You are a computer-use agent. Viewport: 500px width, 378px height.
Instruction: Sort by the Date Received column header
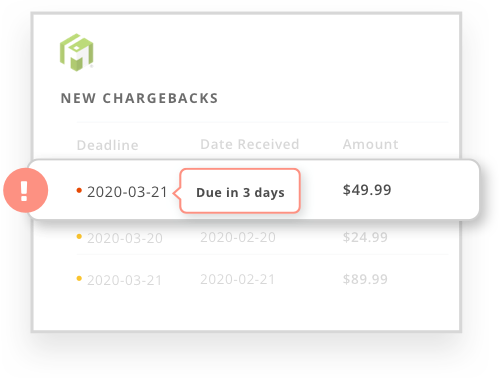click(250, 144)
